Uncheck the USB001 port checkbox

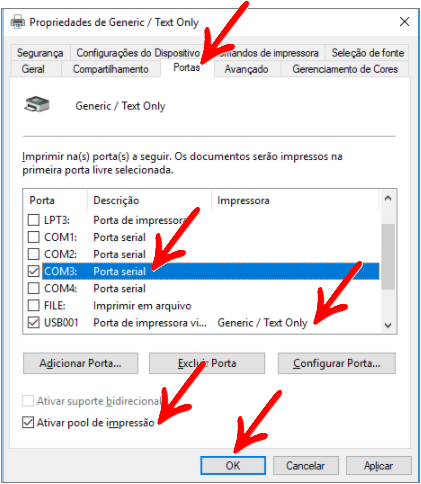point(33,322)
